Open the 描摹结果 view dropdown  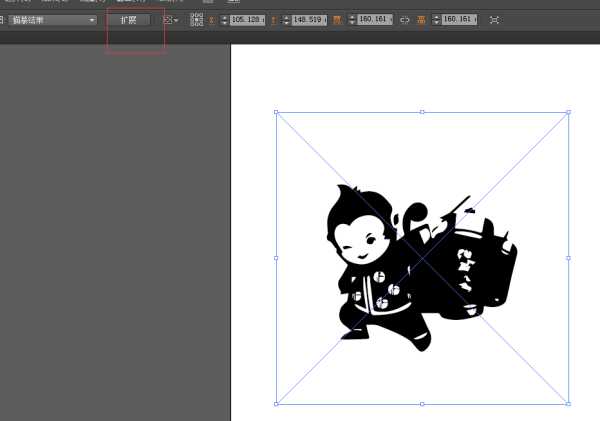(x=52, y=20)
